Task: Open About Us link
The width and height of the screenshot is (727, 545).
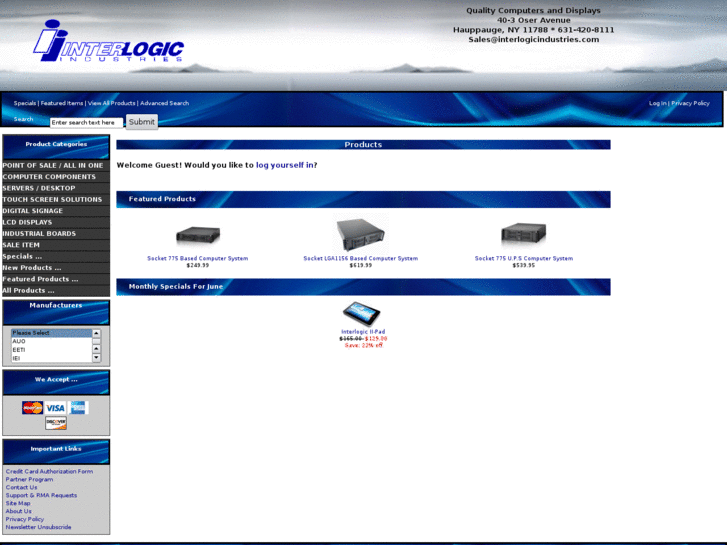Action: pyautogui.click(x=19, y=511)
